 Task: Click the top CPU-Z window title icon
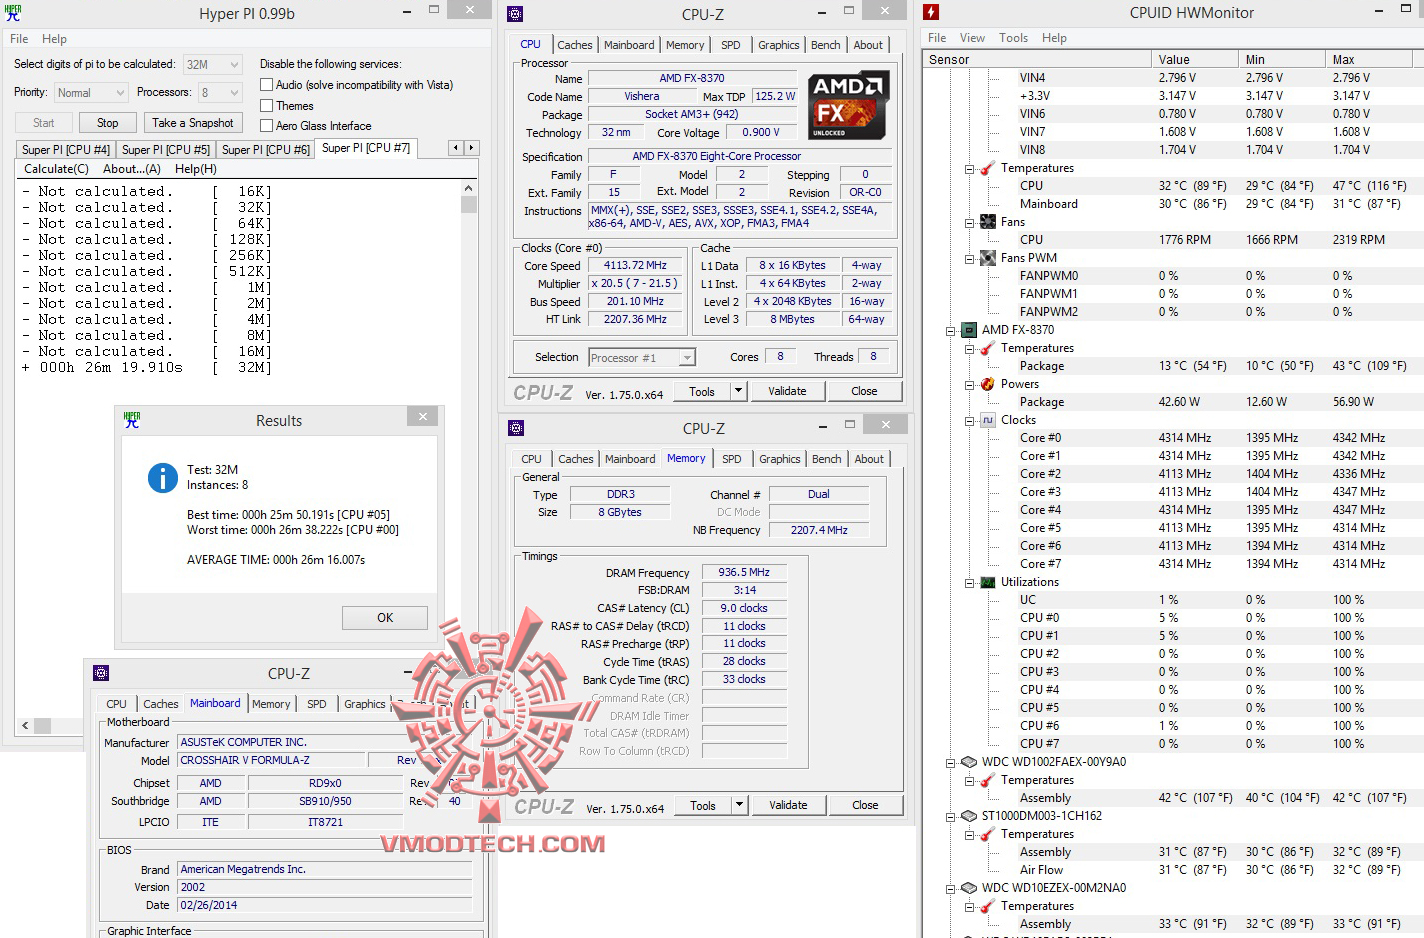(x=515, y=14)
